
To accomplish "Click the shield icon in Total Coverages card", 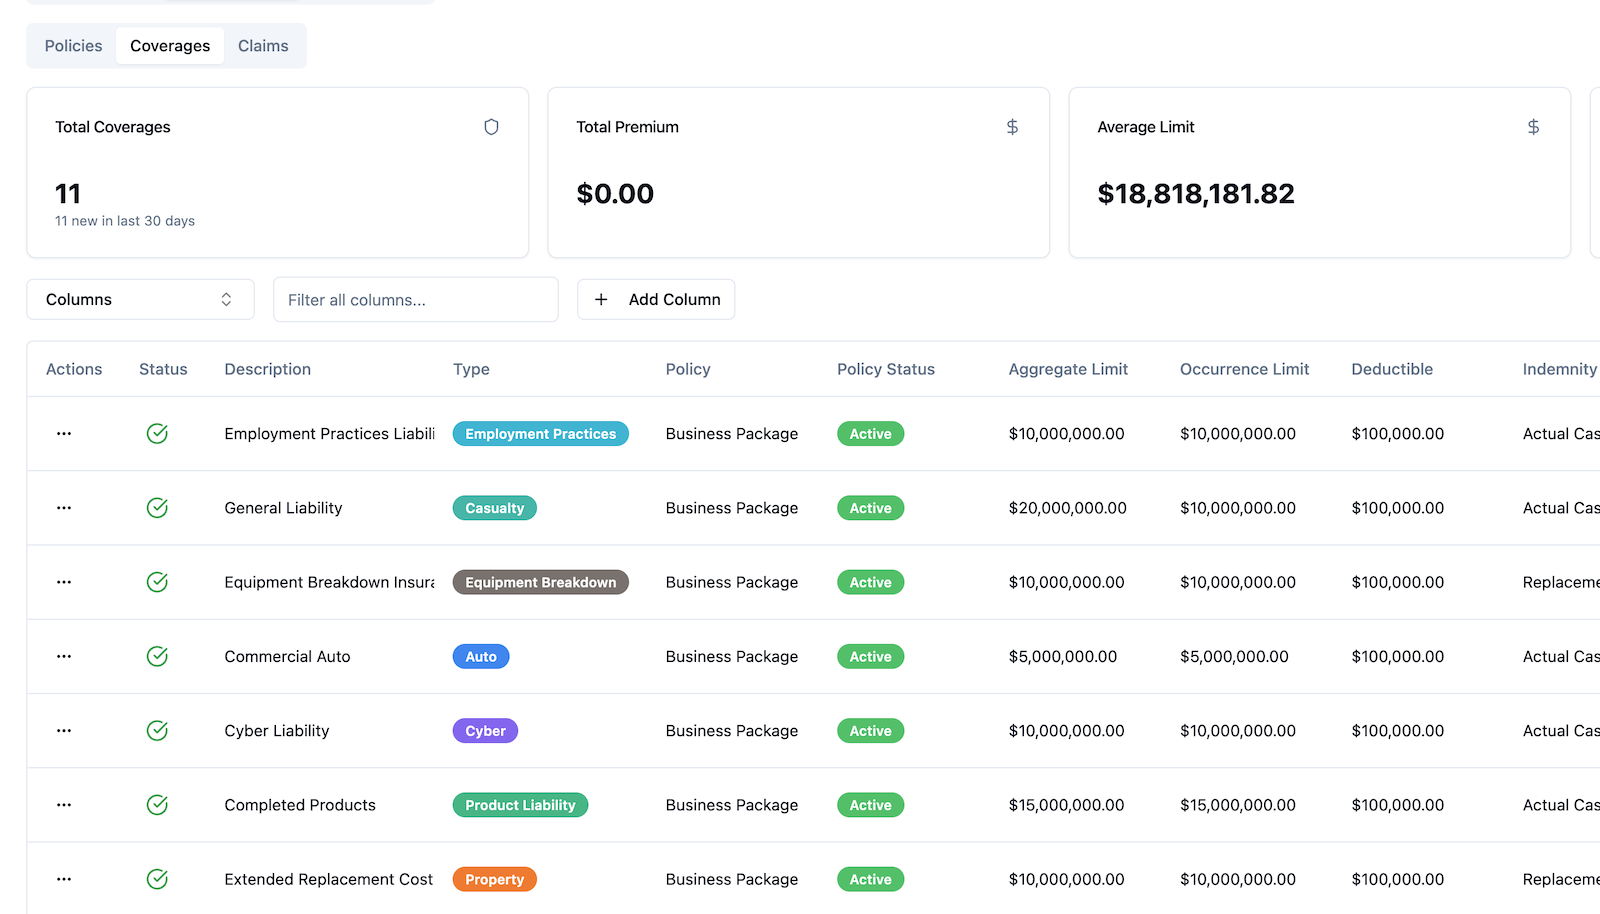I will tap(491, 127).
